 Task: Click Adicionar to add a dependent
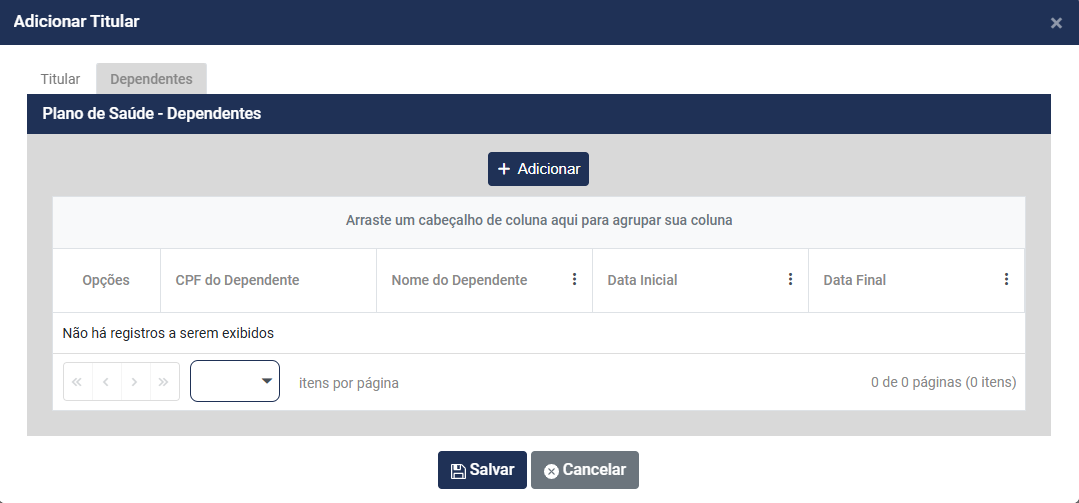(x=538, y=169)
